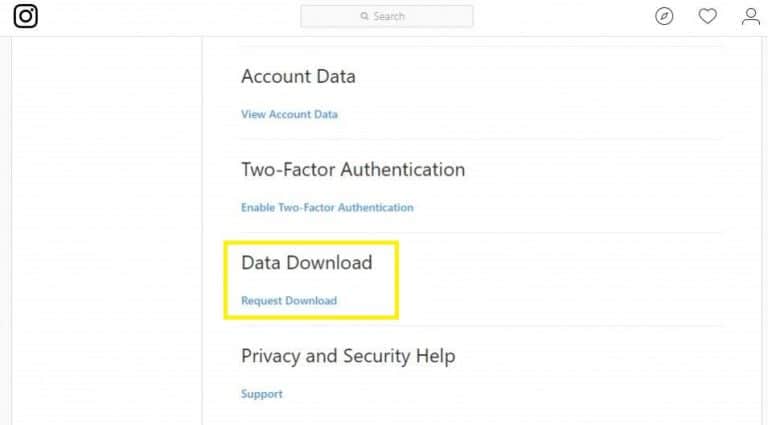The width and height of the screenshot is (768, 425).
Task: Click inside the blank left sidebar panel
Action: coord(107,230)
